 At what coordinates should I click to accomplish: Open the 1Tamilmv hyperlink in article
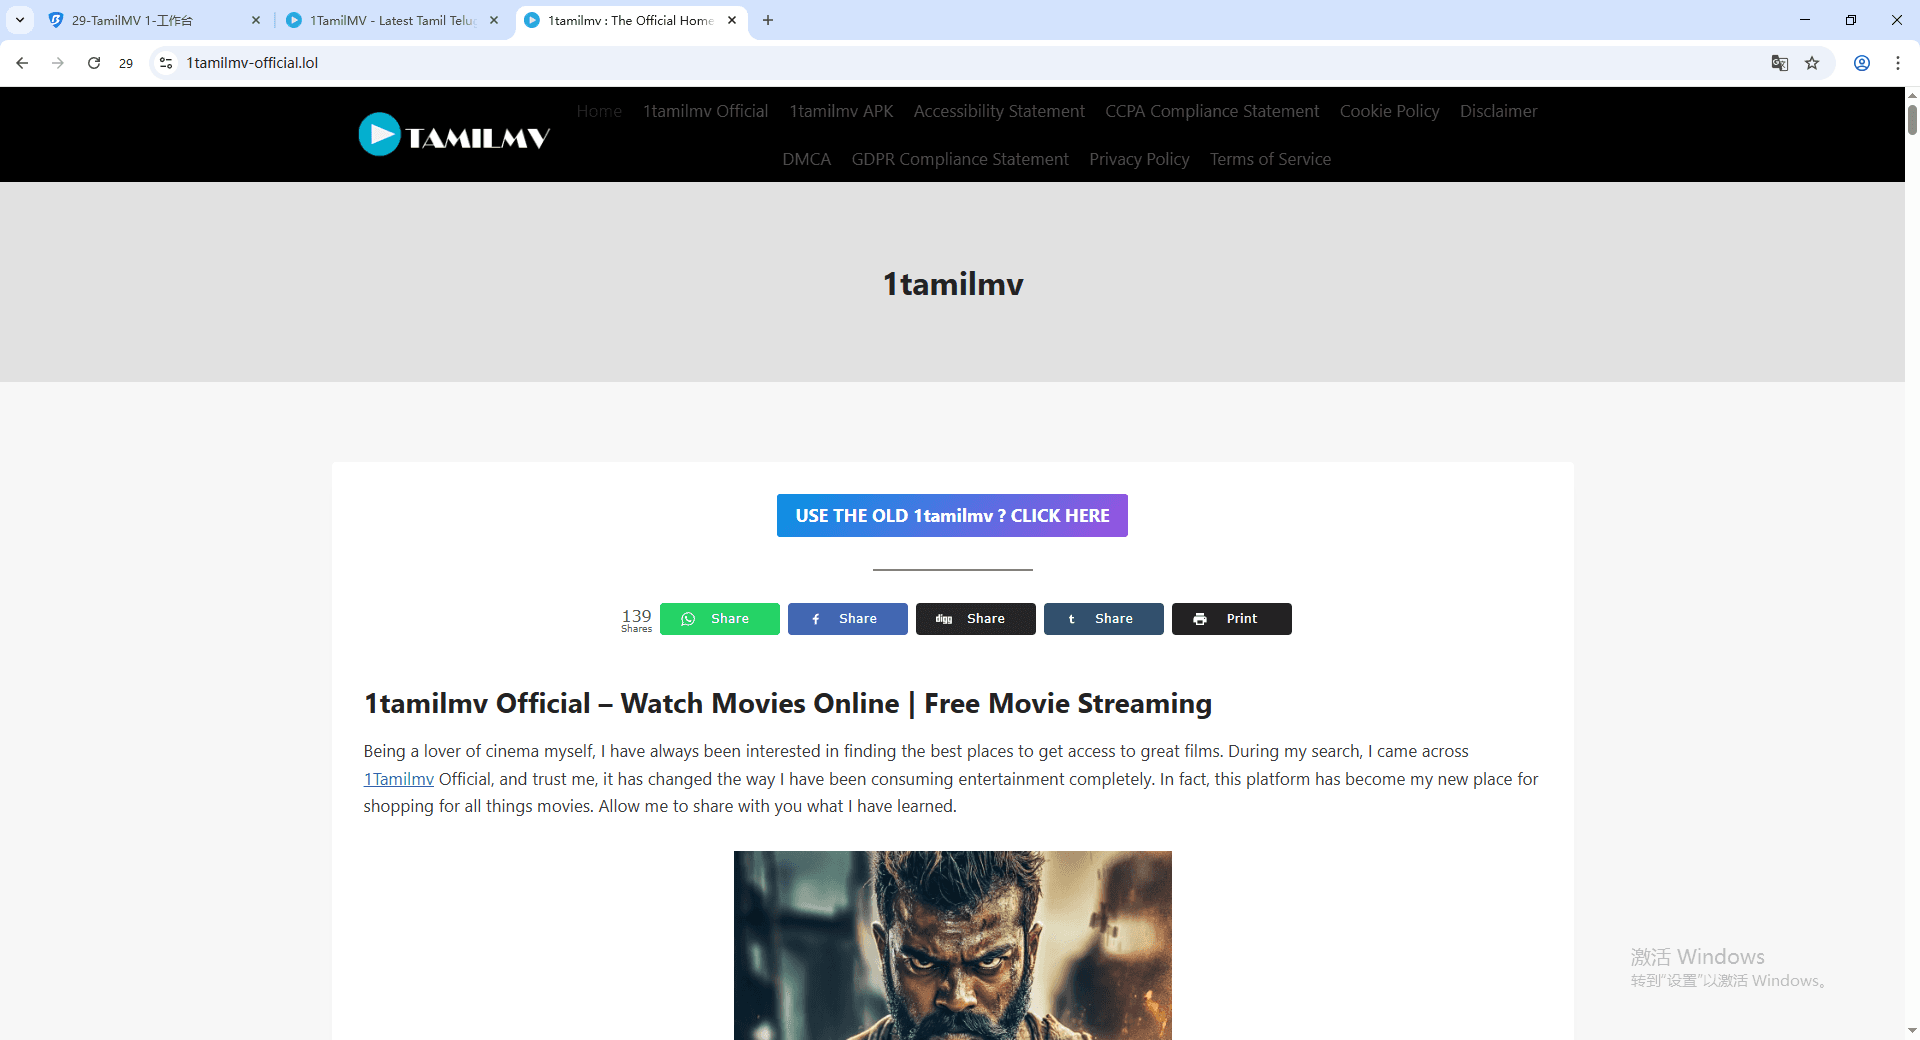point(398,778)
